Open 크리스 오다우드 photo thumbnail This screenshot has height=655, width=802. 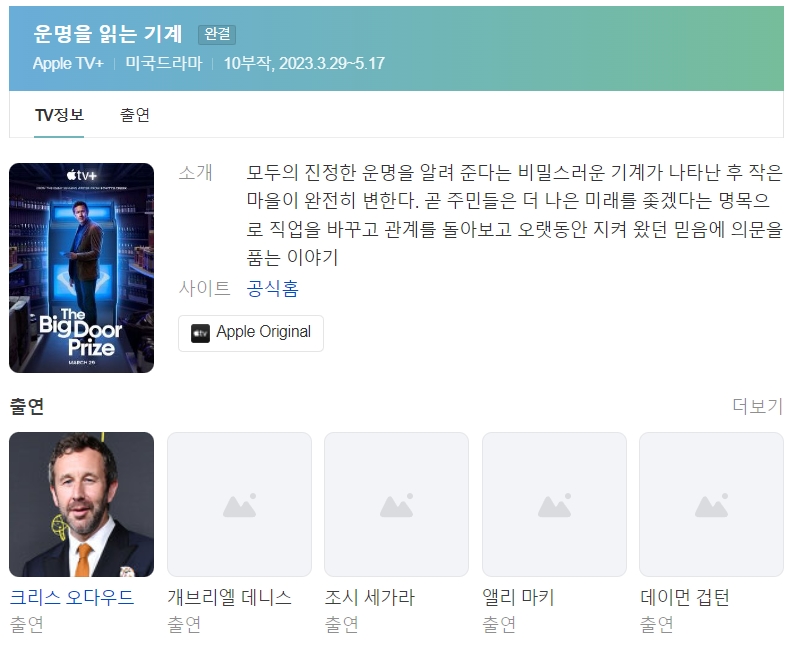(x=81, y=505)
